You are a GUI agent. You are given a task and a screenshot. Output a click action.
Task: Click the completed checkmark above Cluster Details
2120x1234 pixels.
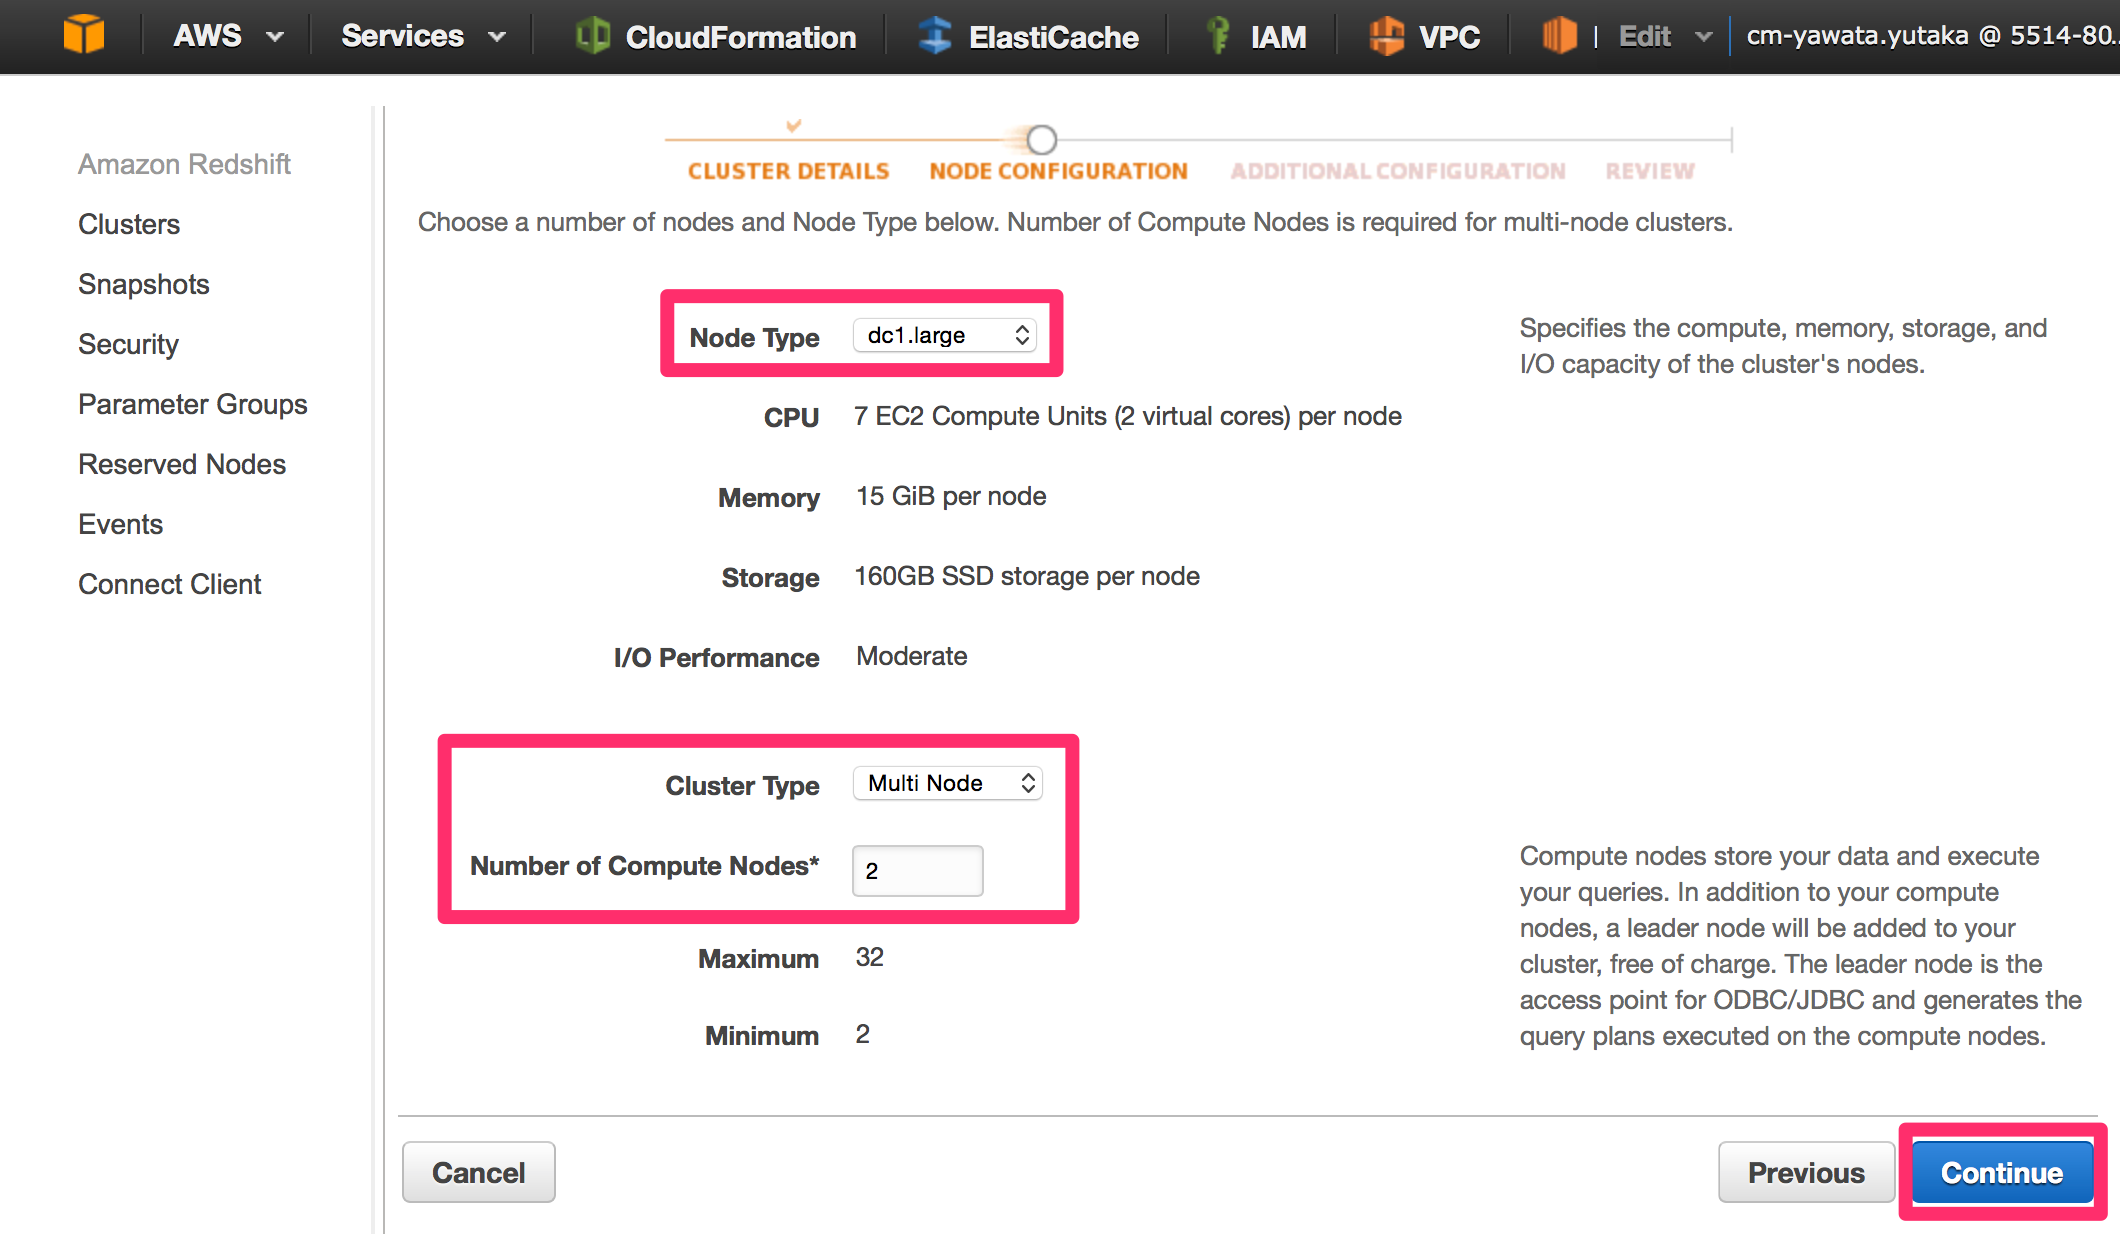tap(791, 127)
